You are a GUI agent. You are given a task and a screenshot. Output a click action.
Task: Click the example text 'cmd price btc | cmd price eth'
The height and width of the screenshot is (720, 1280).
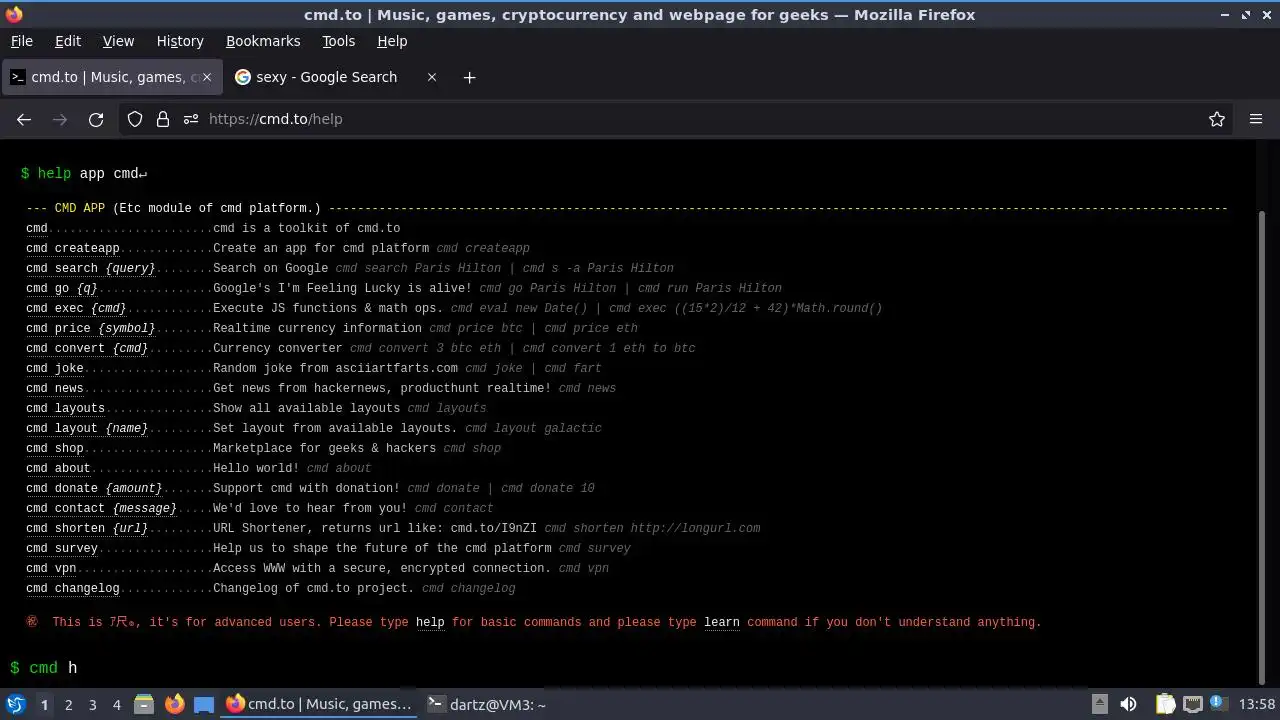533,328
